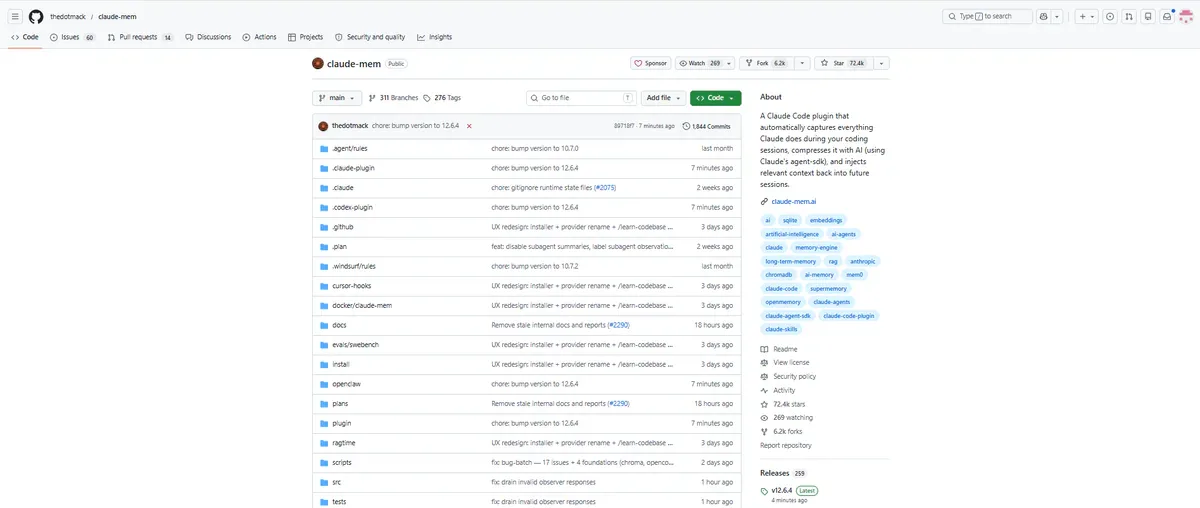
Task: Open the 1,844 Commits link
Action: (x=706, y=126)
